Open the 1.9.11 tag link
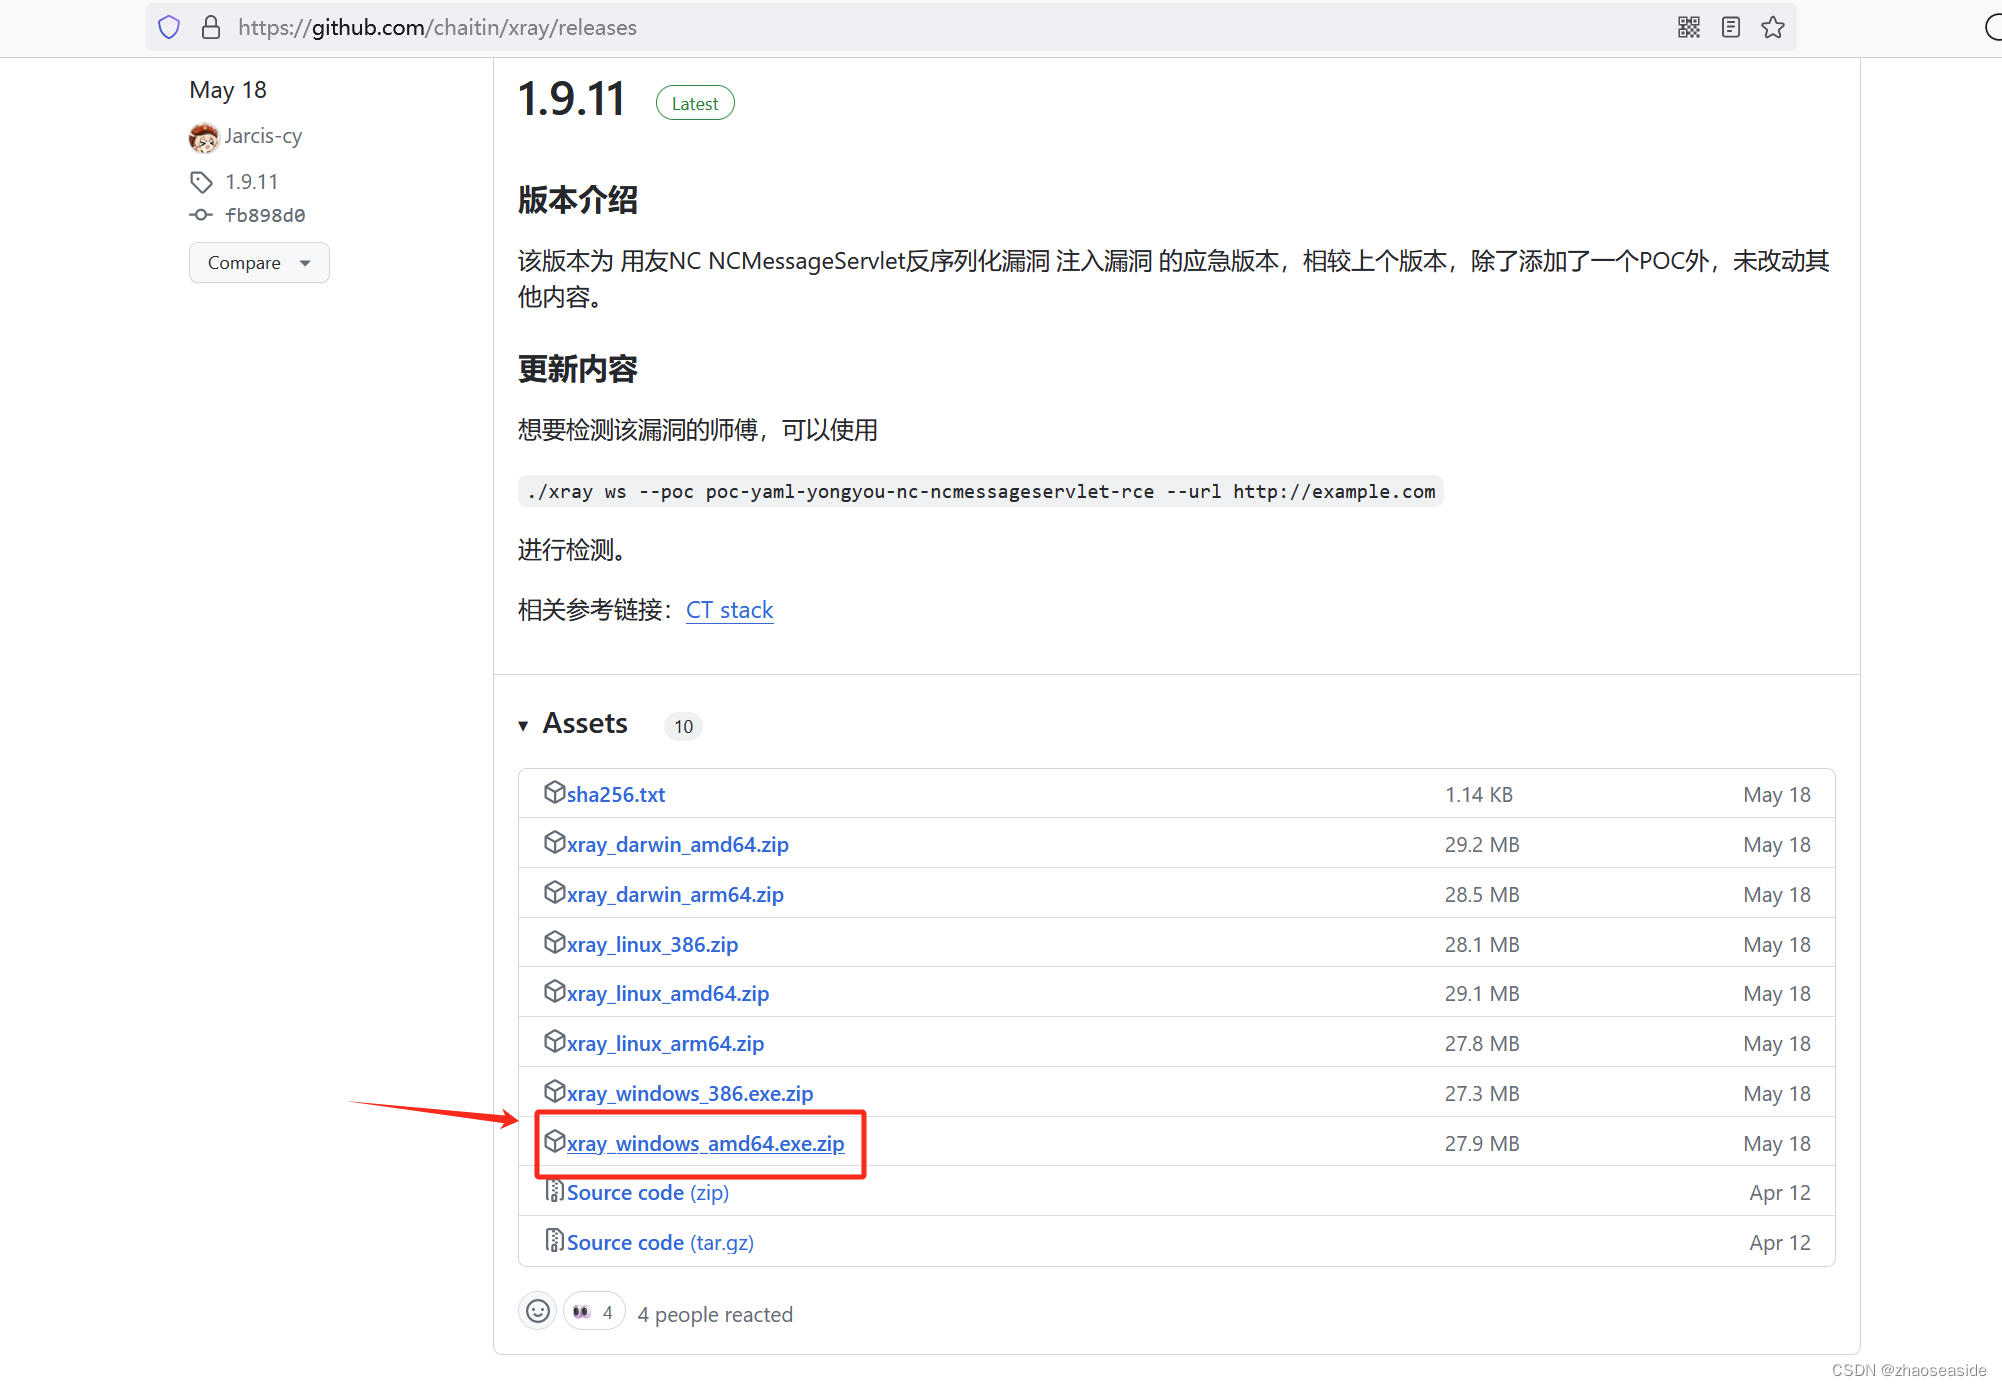The image size is (2002, 1386). click(252, 182)
